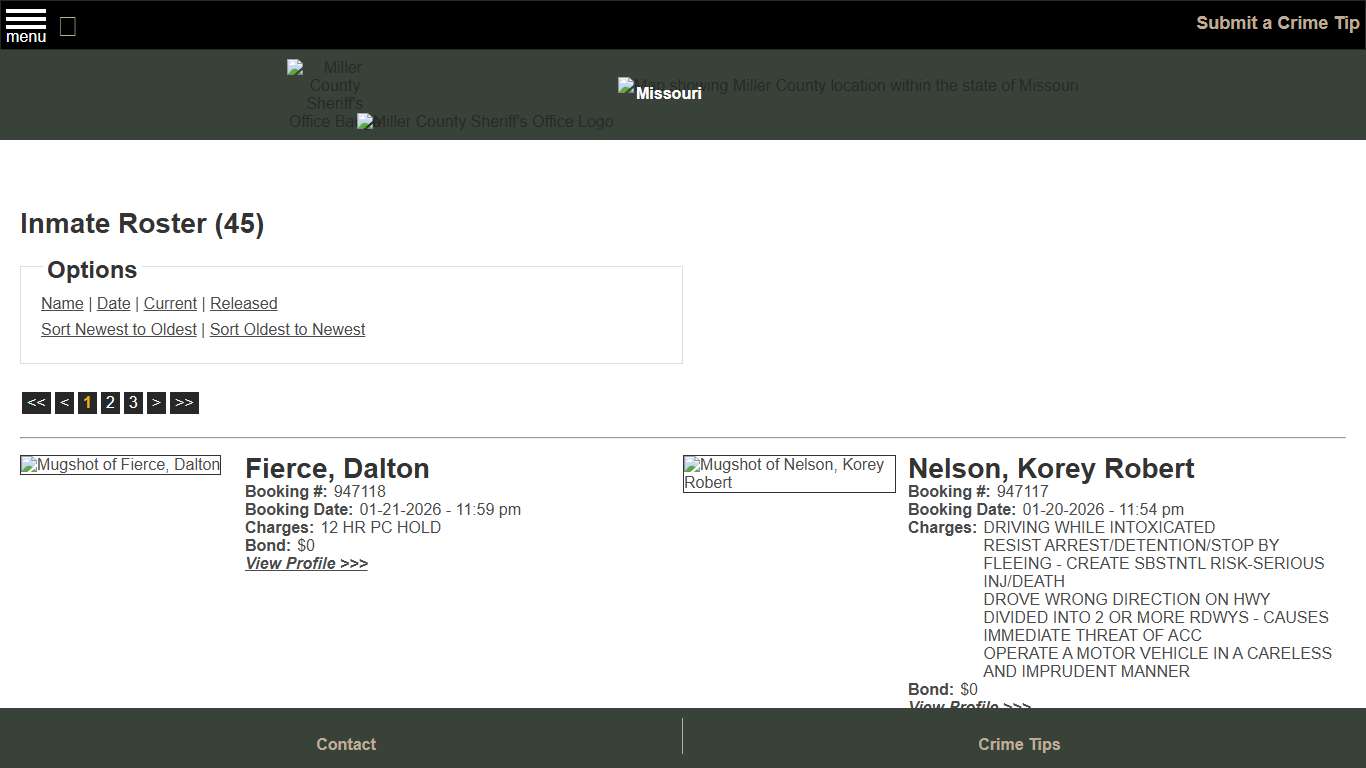Open the Contact section in the footer
This screenshot has width=1366, height=768.
[346, 744]
